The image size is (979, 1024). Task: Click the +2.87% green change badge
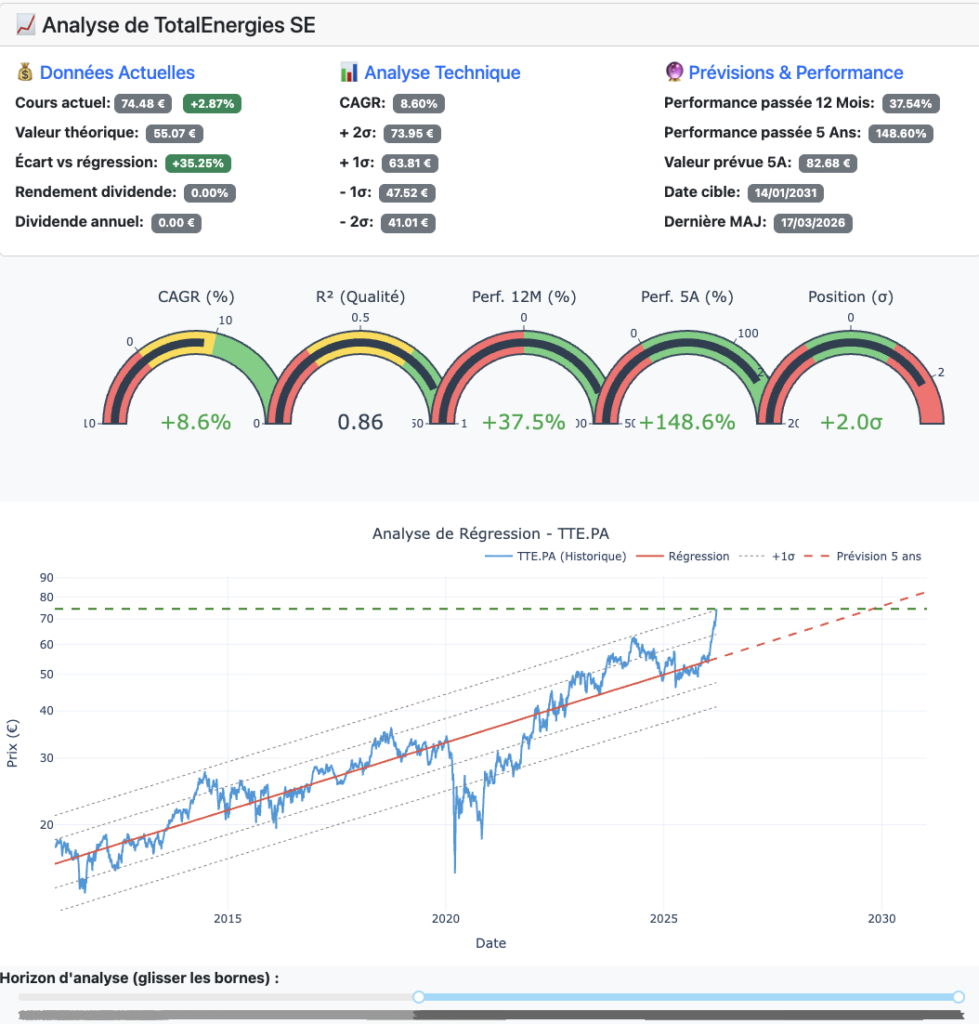click(212, 103)
